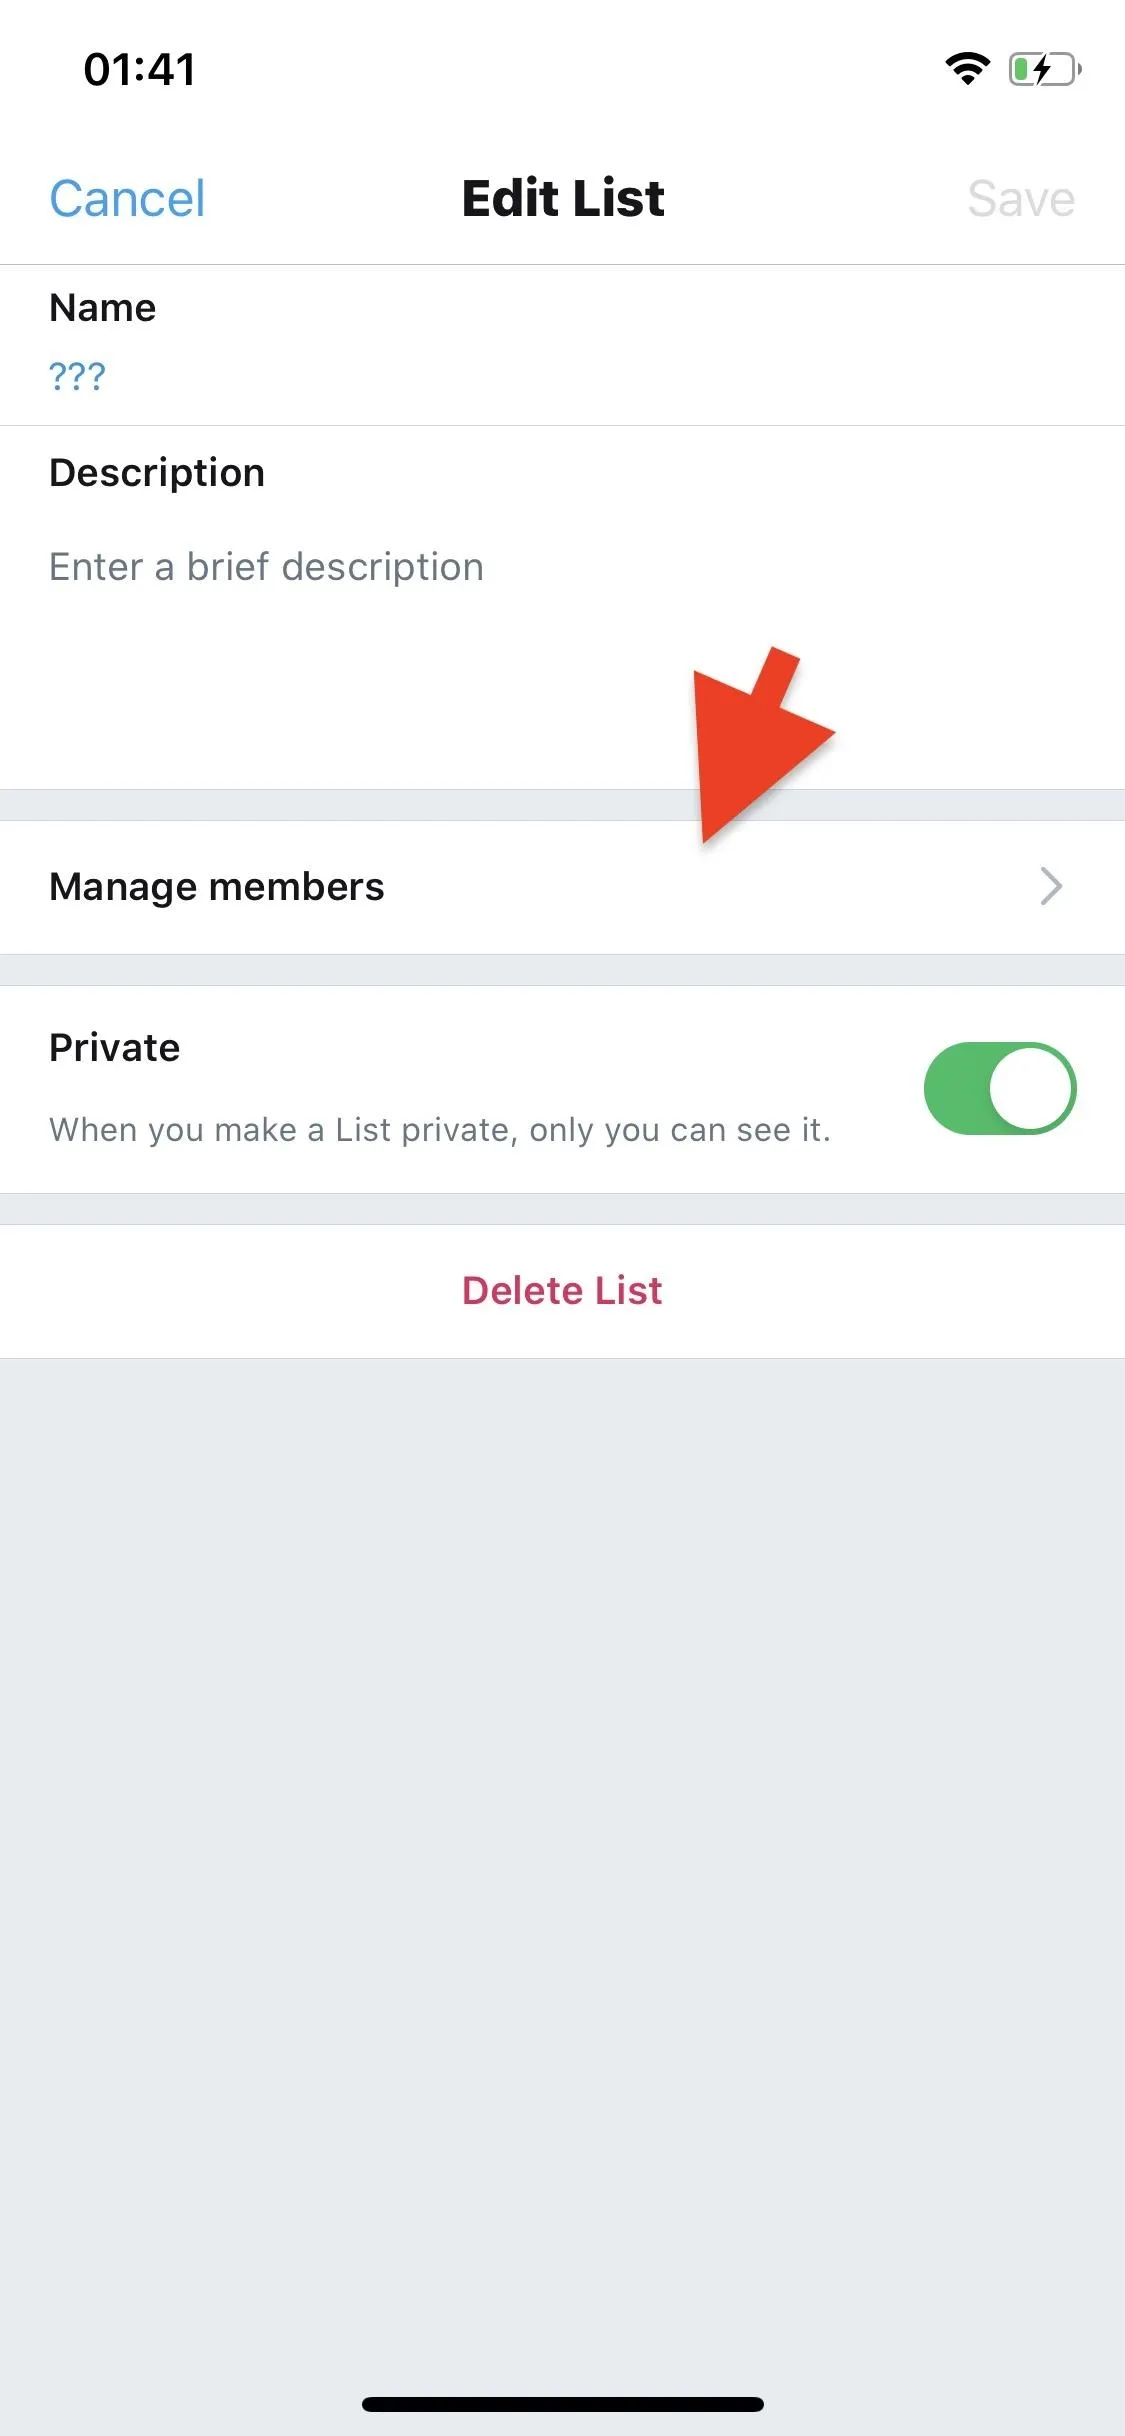The image size is (1125, 2436).
Task: Tap the home indicator bar
Action: tap(562, 2404)
